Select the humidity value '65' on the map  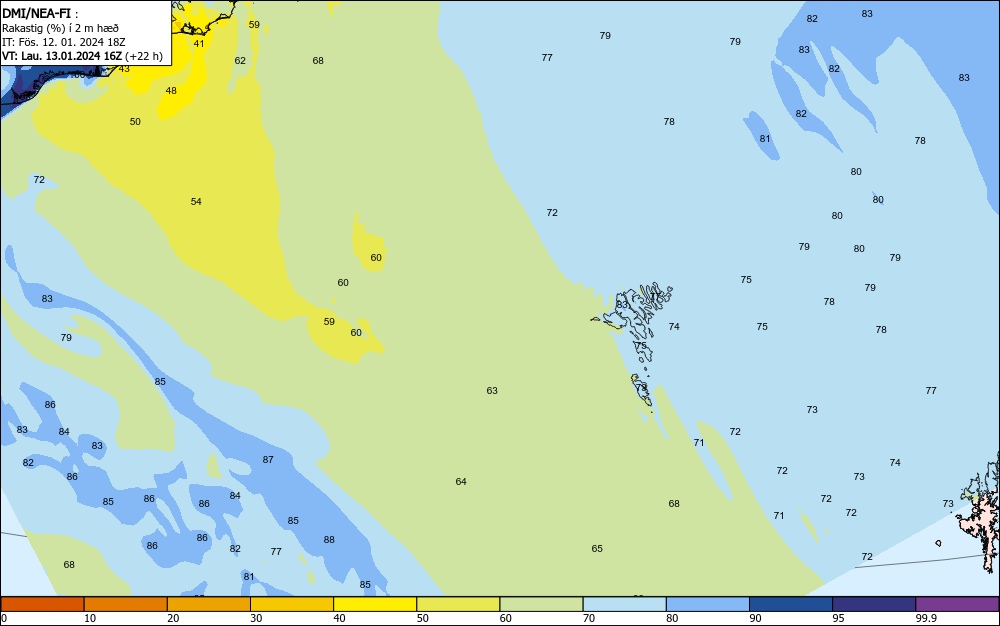597,549
